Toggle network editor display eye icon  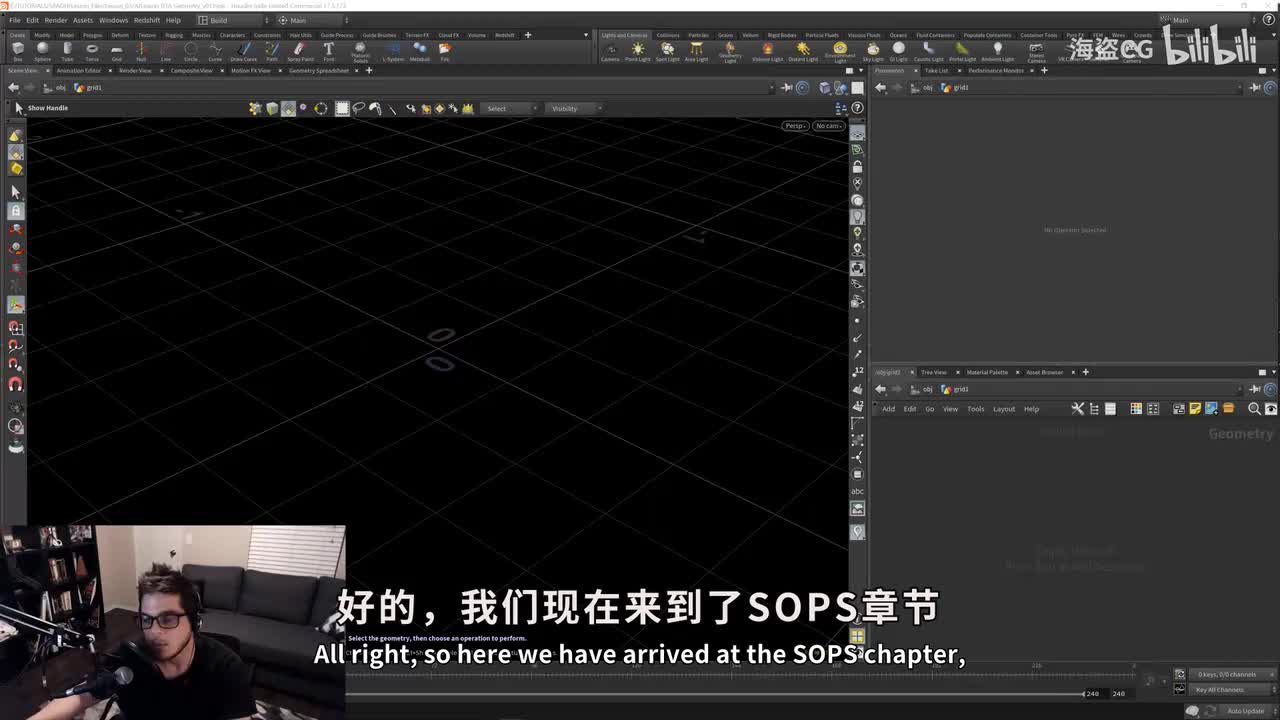[x=1271, y=409]
